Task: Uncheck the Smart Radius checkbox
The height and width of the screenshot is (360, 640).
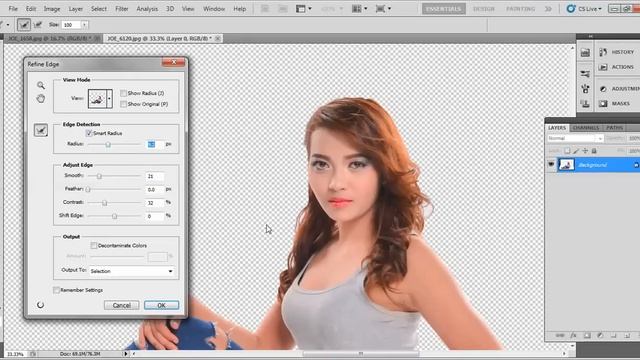Action: 89,133
